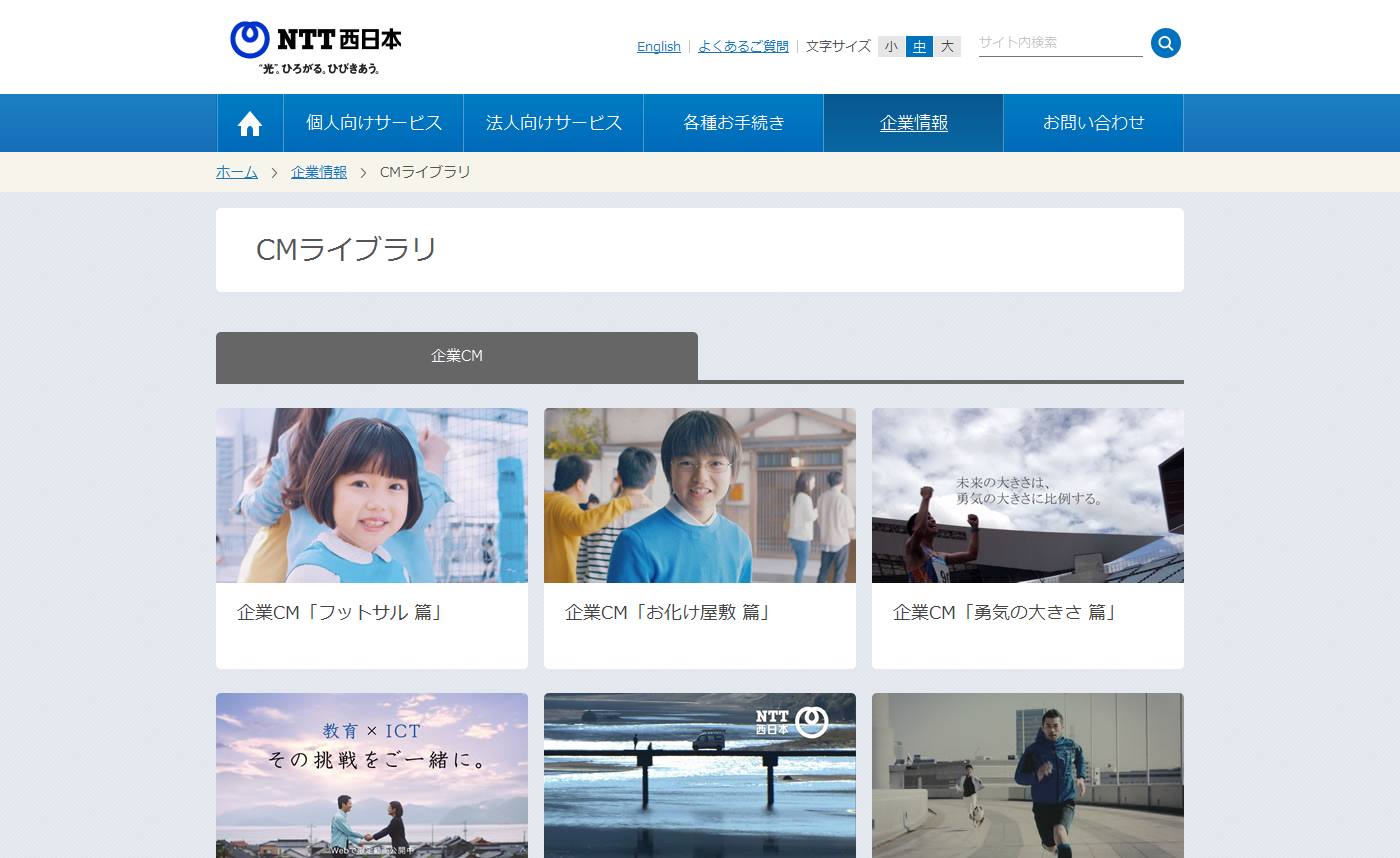Click the 企業CM「お化け屋敷 篇」title
The image size is (1400, 858).
tap(668, 612)
